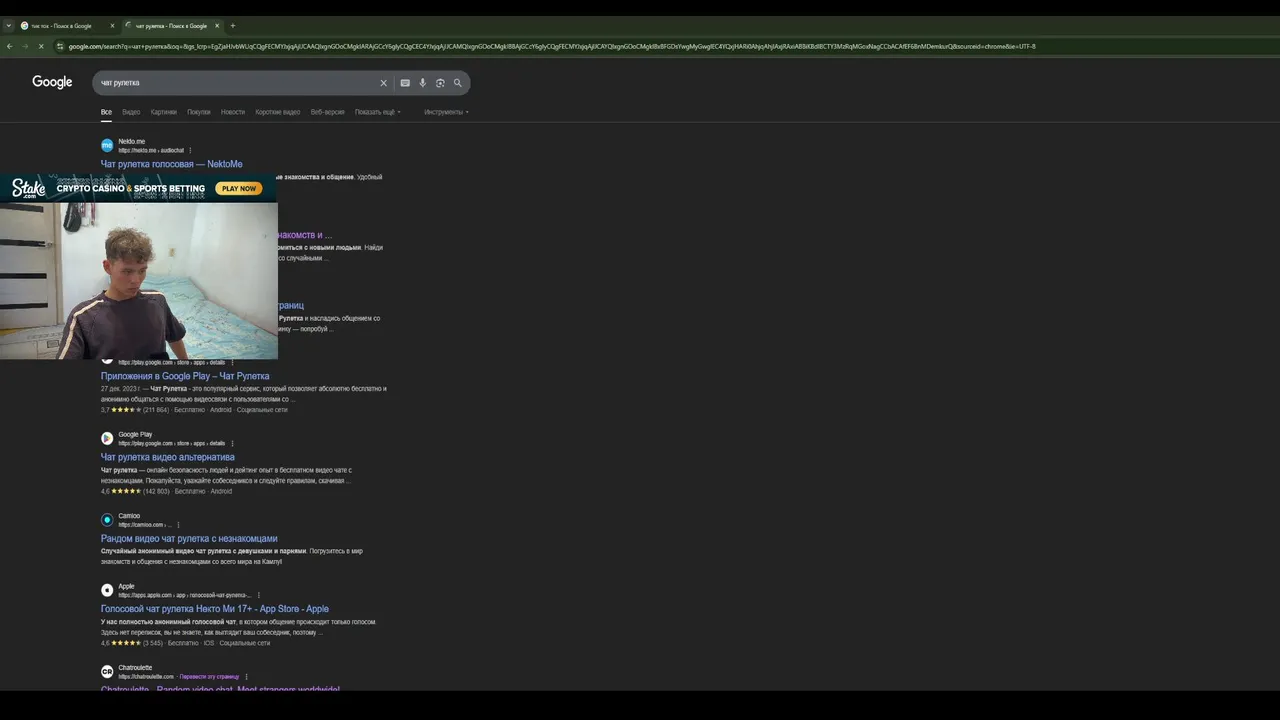Search by image with camera icon
Image resolution: width=1280 pixels, height=720 pixels.
(x=440, y=83)
